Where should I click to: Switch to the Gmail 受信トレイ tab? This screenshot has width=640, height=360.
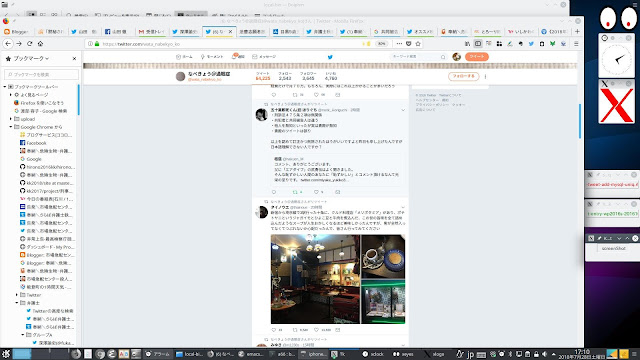coord(151,31)
